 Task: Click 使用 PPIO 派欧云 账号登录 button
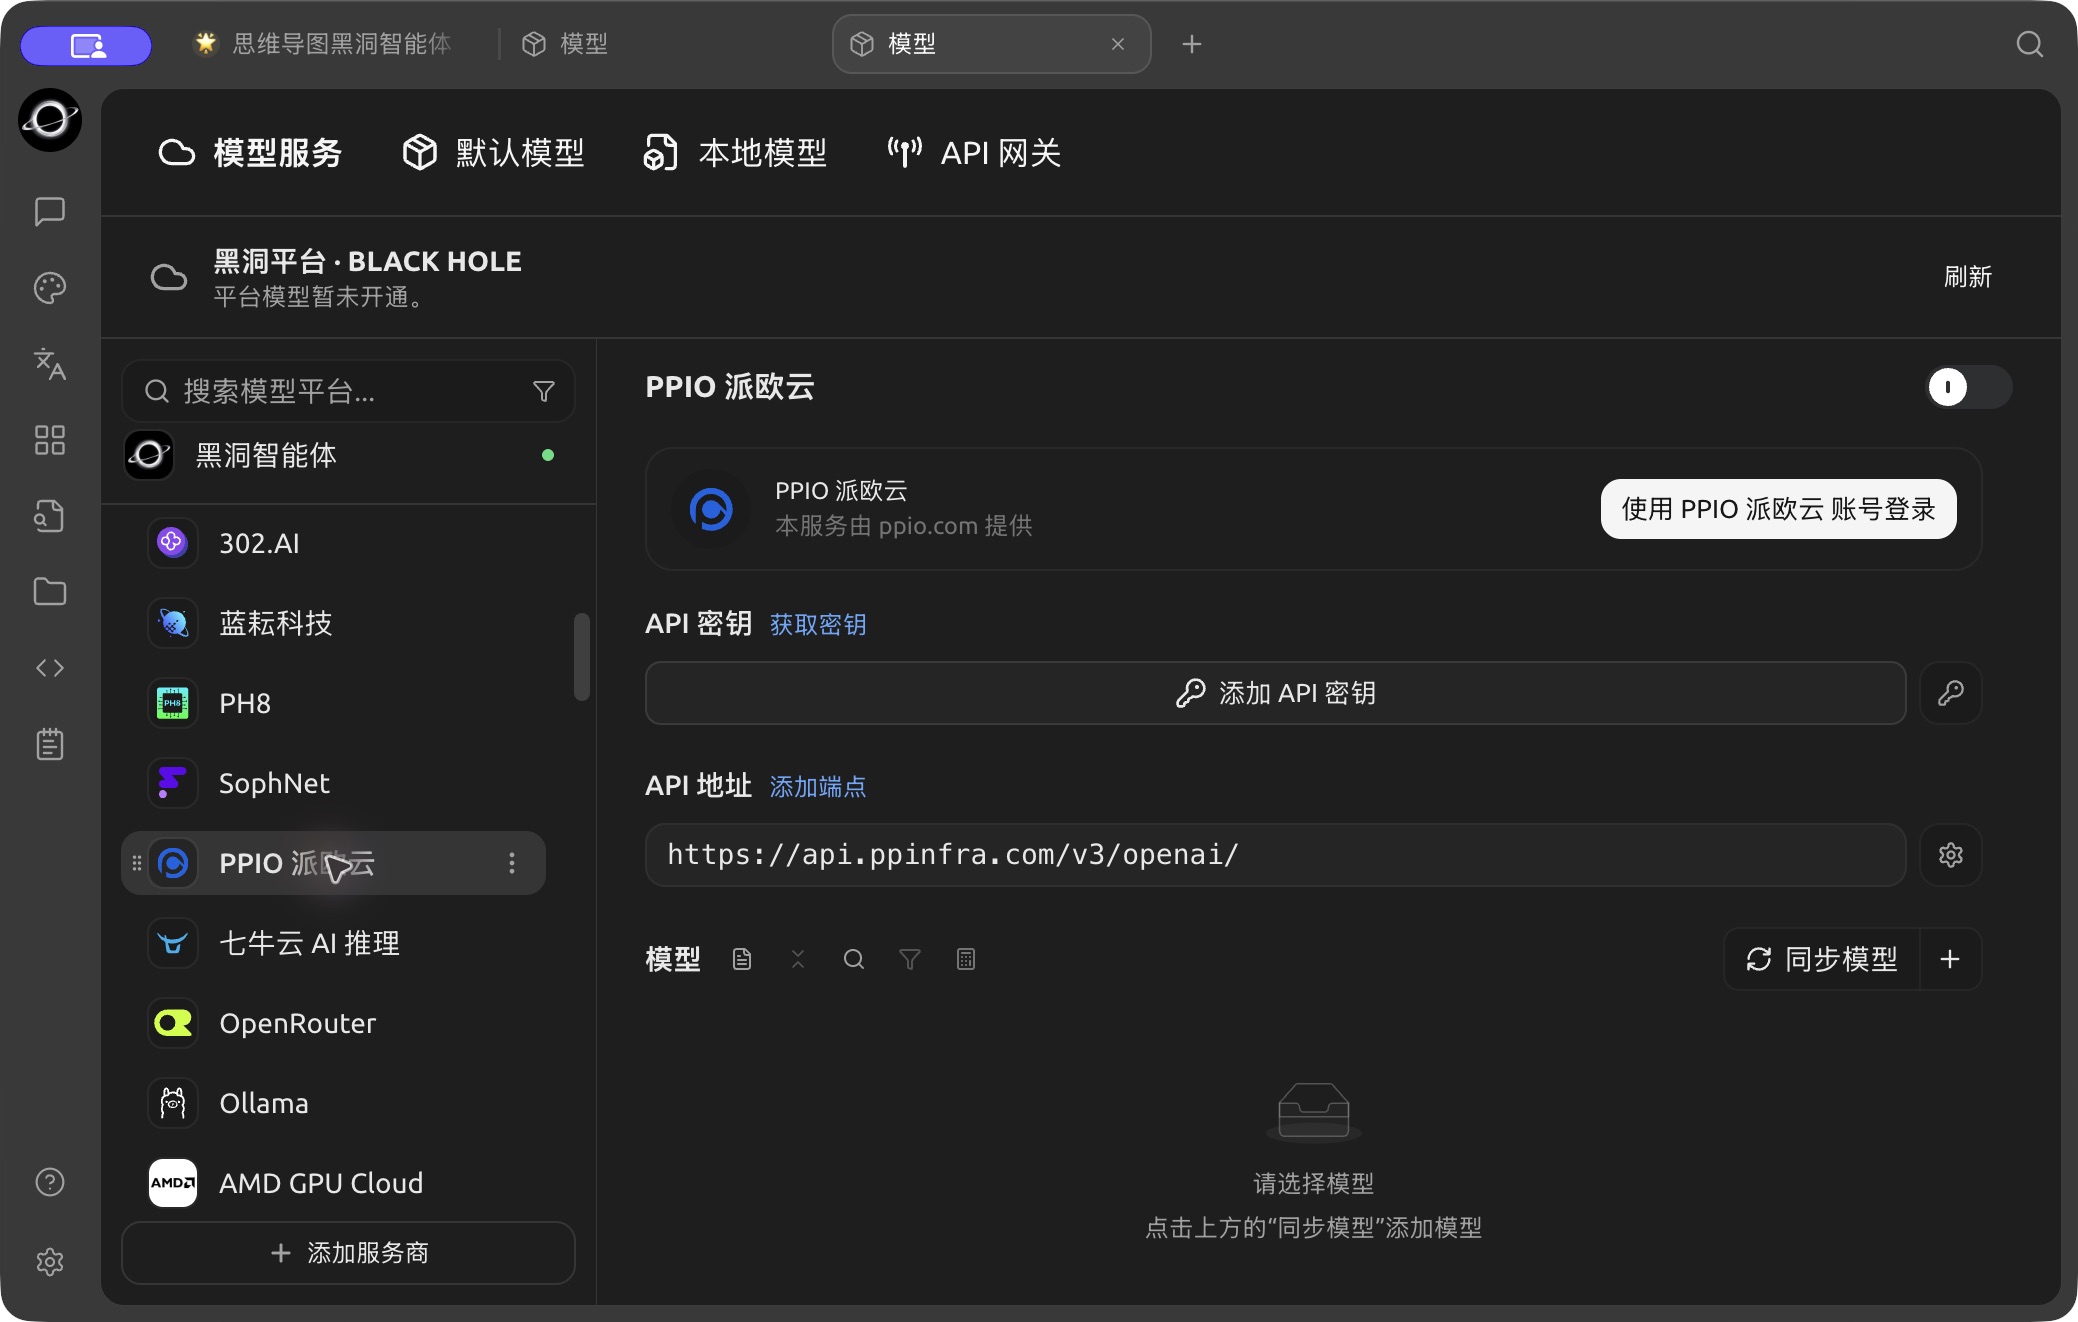(1778, 509)
